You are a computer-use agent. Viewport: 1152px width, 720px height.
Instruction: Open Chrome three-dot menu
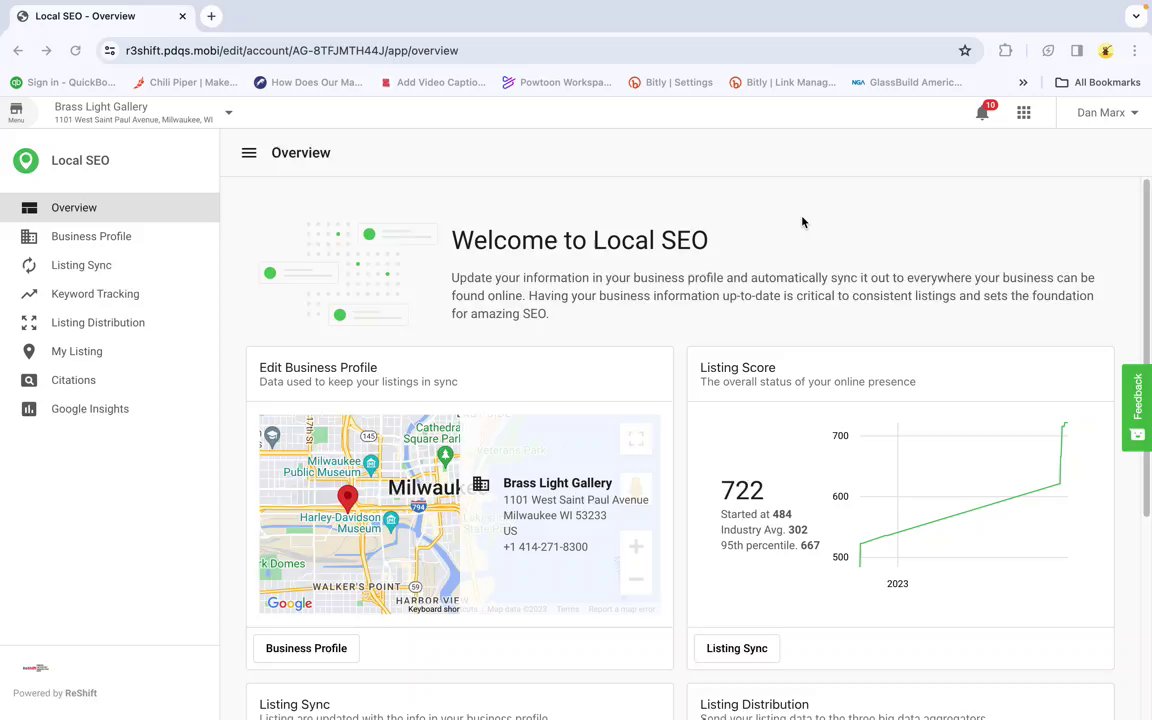(x=1134, y=51)
